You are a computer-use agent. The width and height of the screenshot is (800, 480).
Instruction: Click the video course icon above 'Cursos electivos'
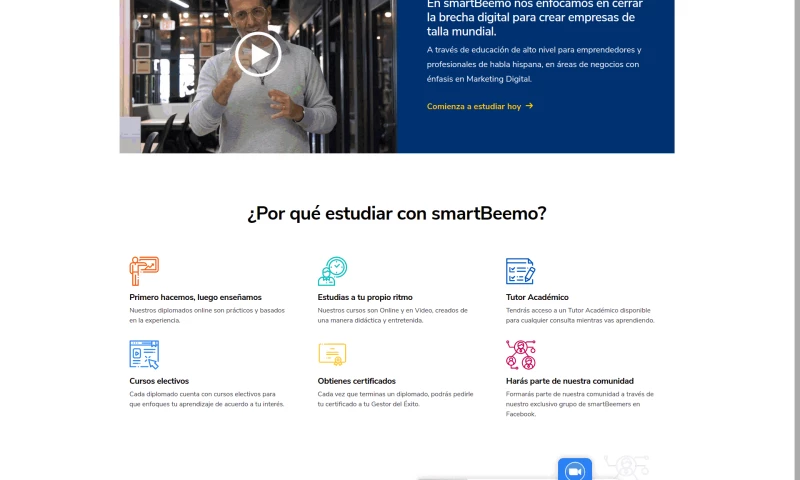click(x=144, y=355)
